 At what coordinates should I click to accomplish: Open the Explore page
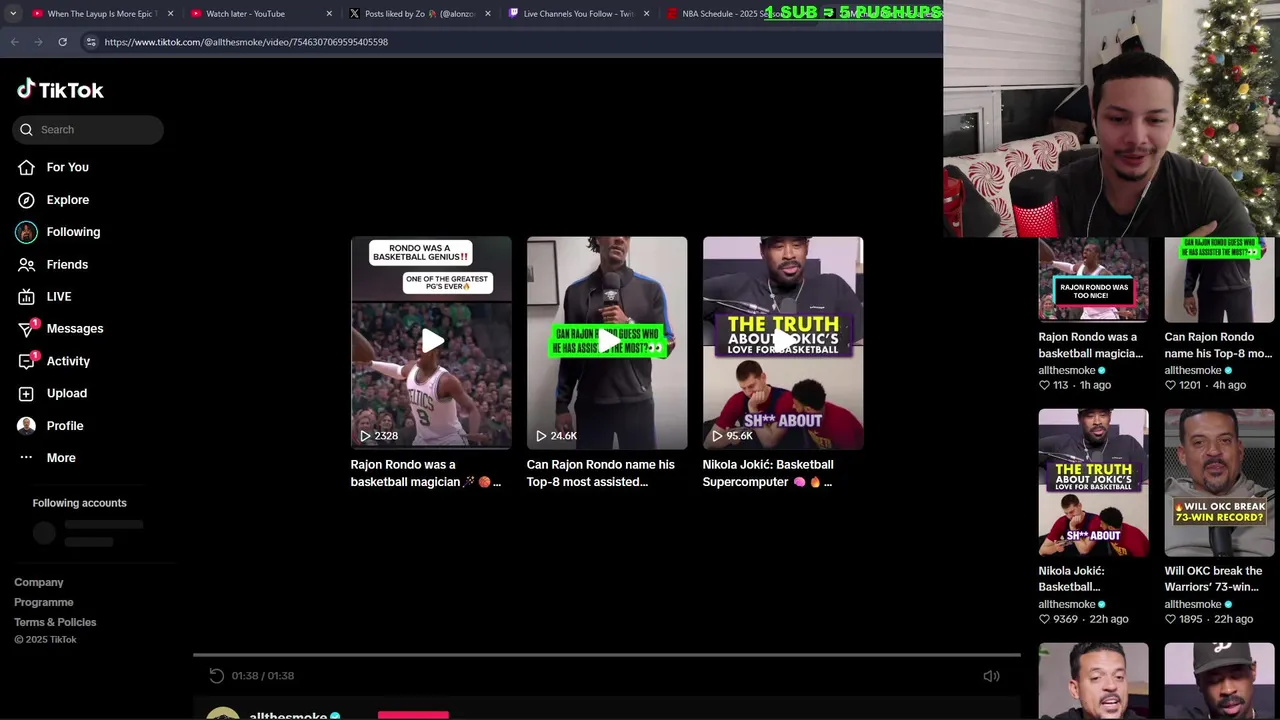[67, 200]
